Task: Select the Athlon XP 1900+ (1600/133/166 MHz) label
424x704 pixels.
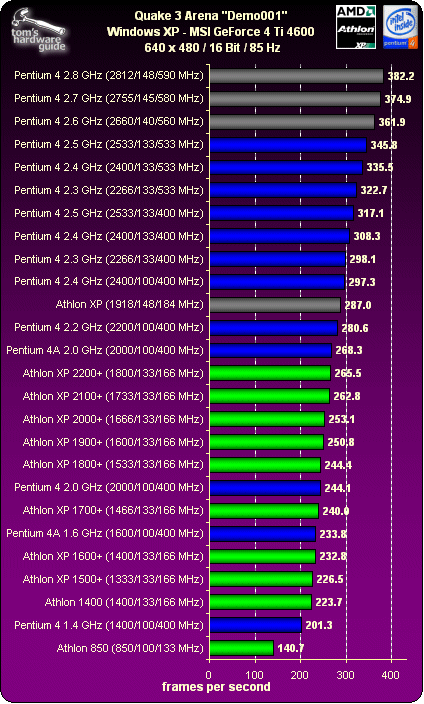Action: pos(113,442)
